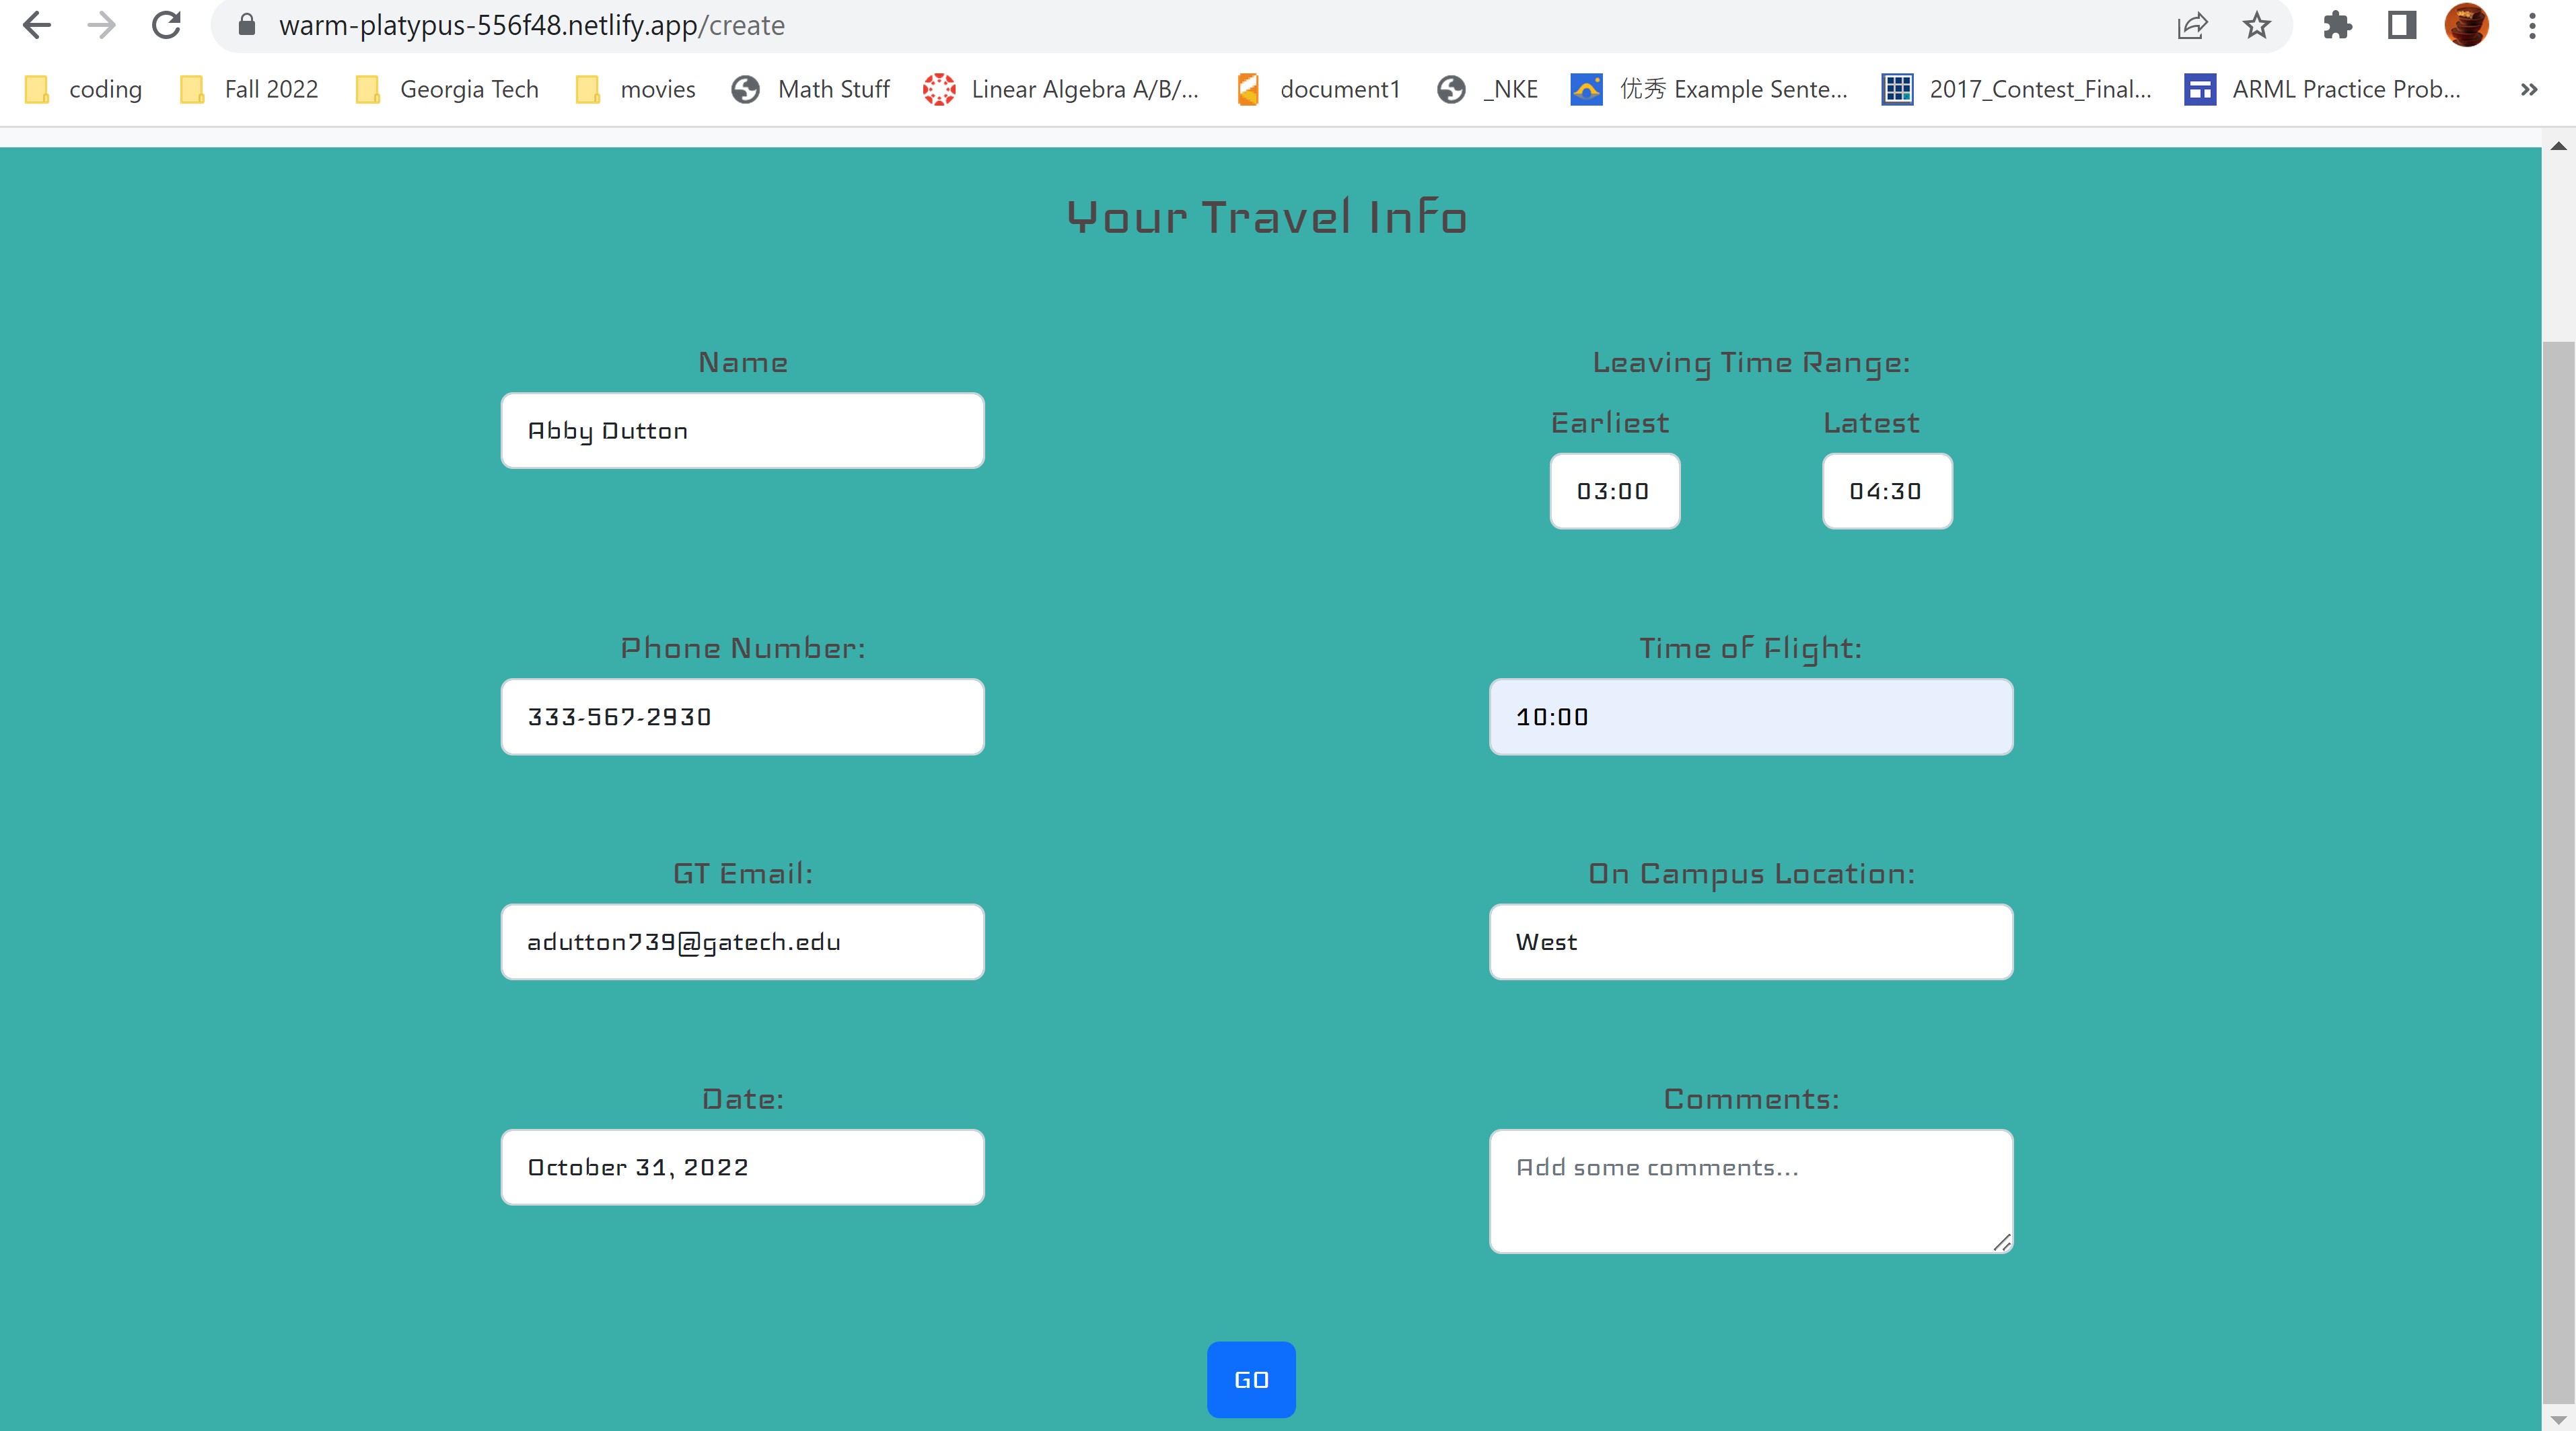This screenshot has width=2576, height=1431.
Task: Click the page scrollbar down arrow
Action: [x=2558, y=1420]
